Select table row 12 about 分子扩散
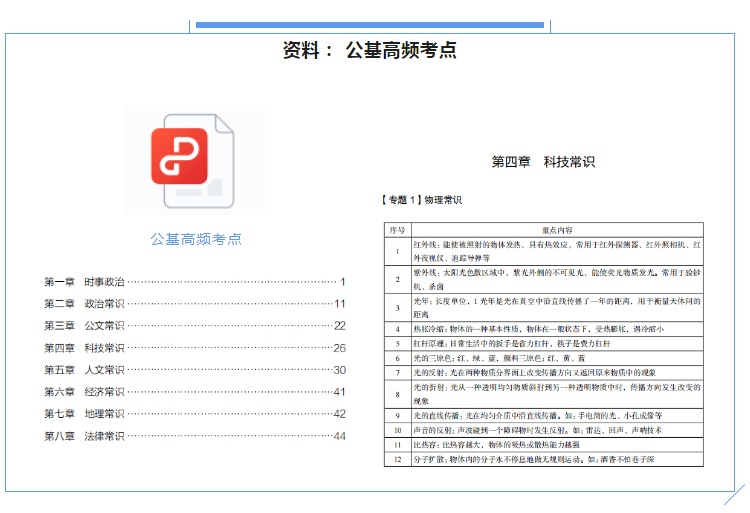Screen dimensions: 750x513 pyautogui.click(x=544, y=459)
